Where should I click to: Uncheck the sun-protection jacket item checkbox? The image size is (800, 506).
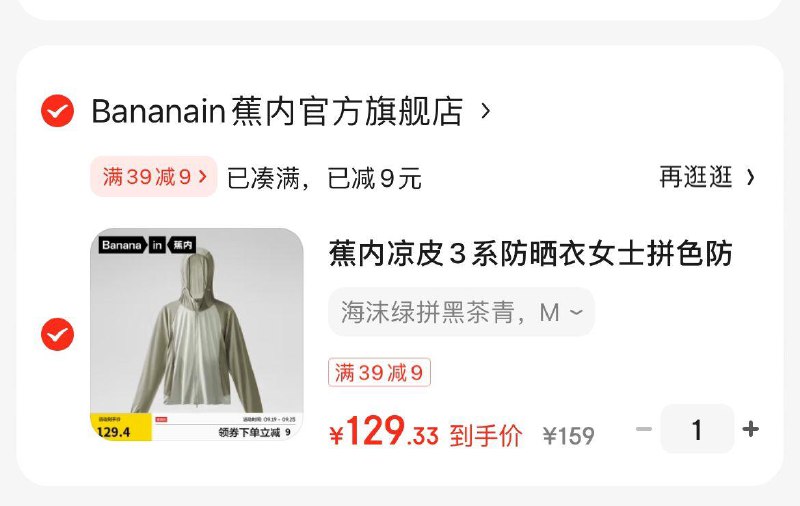pyautogui.click(x=57, y=334)
